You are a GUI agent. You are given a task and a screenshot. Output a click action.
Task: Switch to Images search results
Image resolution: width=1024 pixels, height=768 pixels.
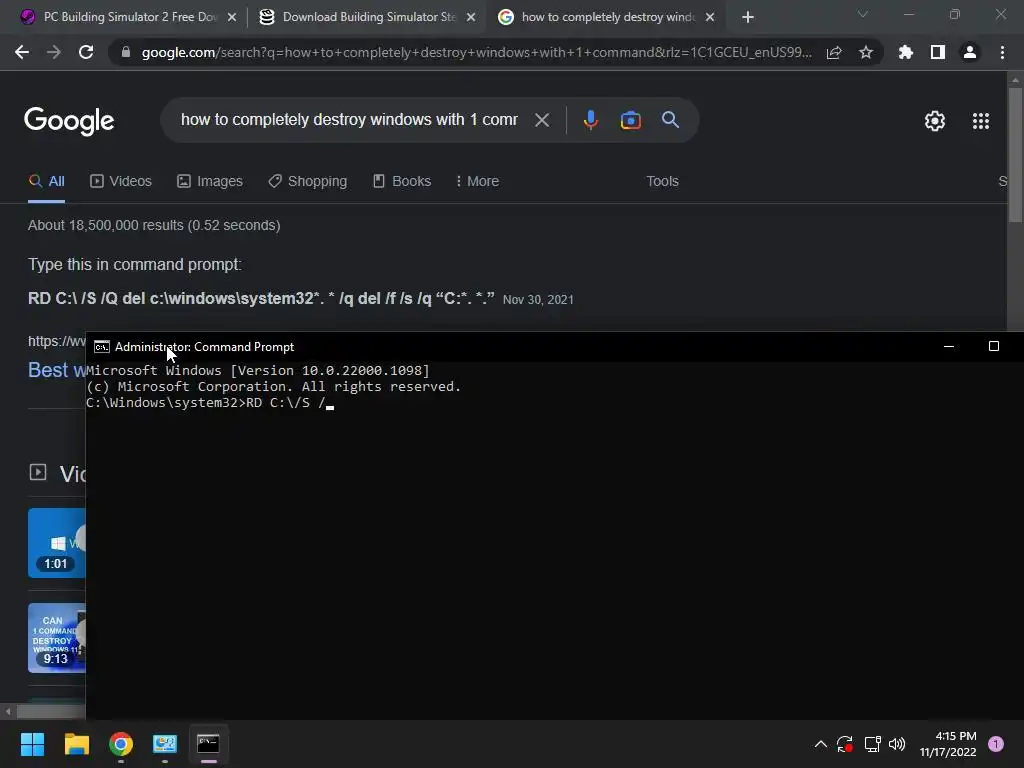click(210, 182)
